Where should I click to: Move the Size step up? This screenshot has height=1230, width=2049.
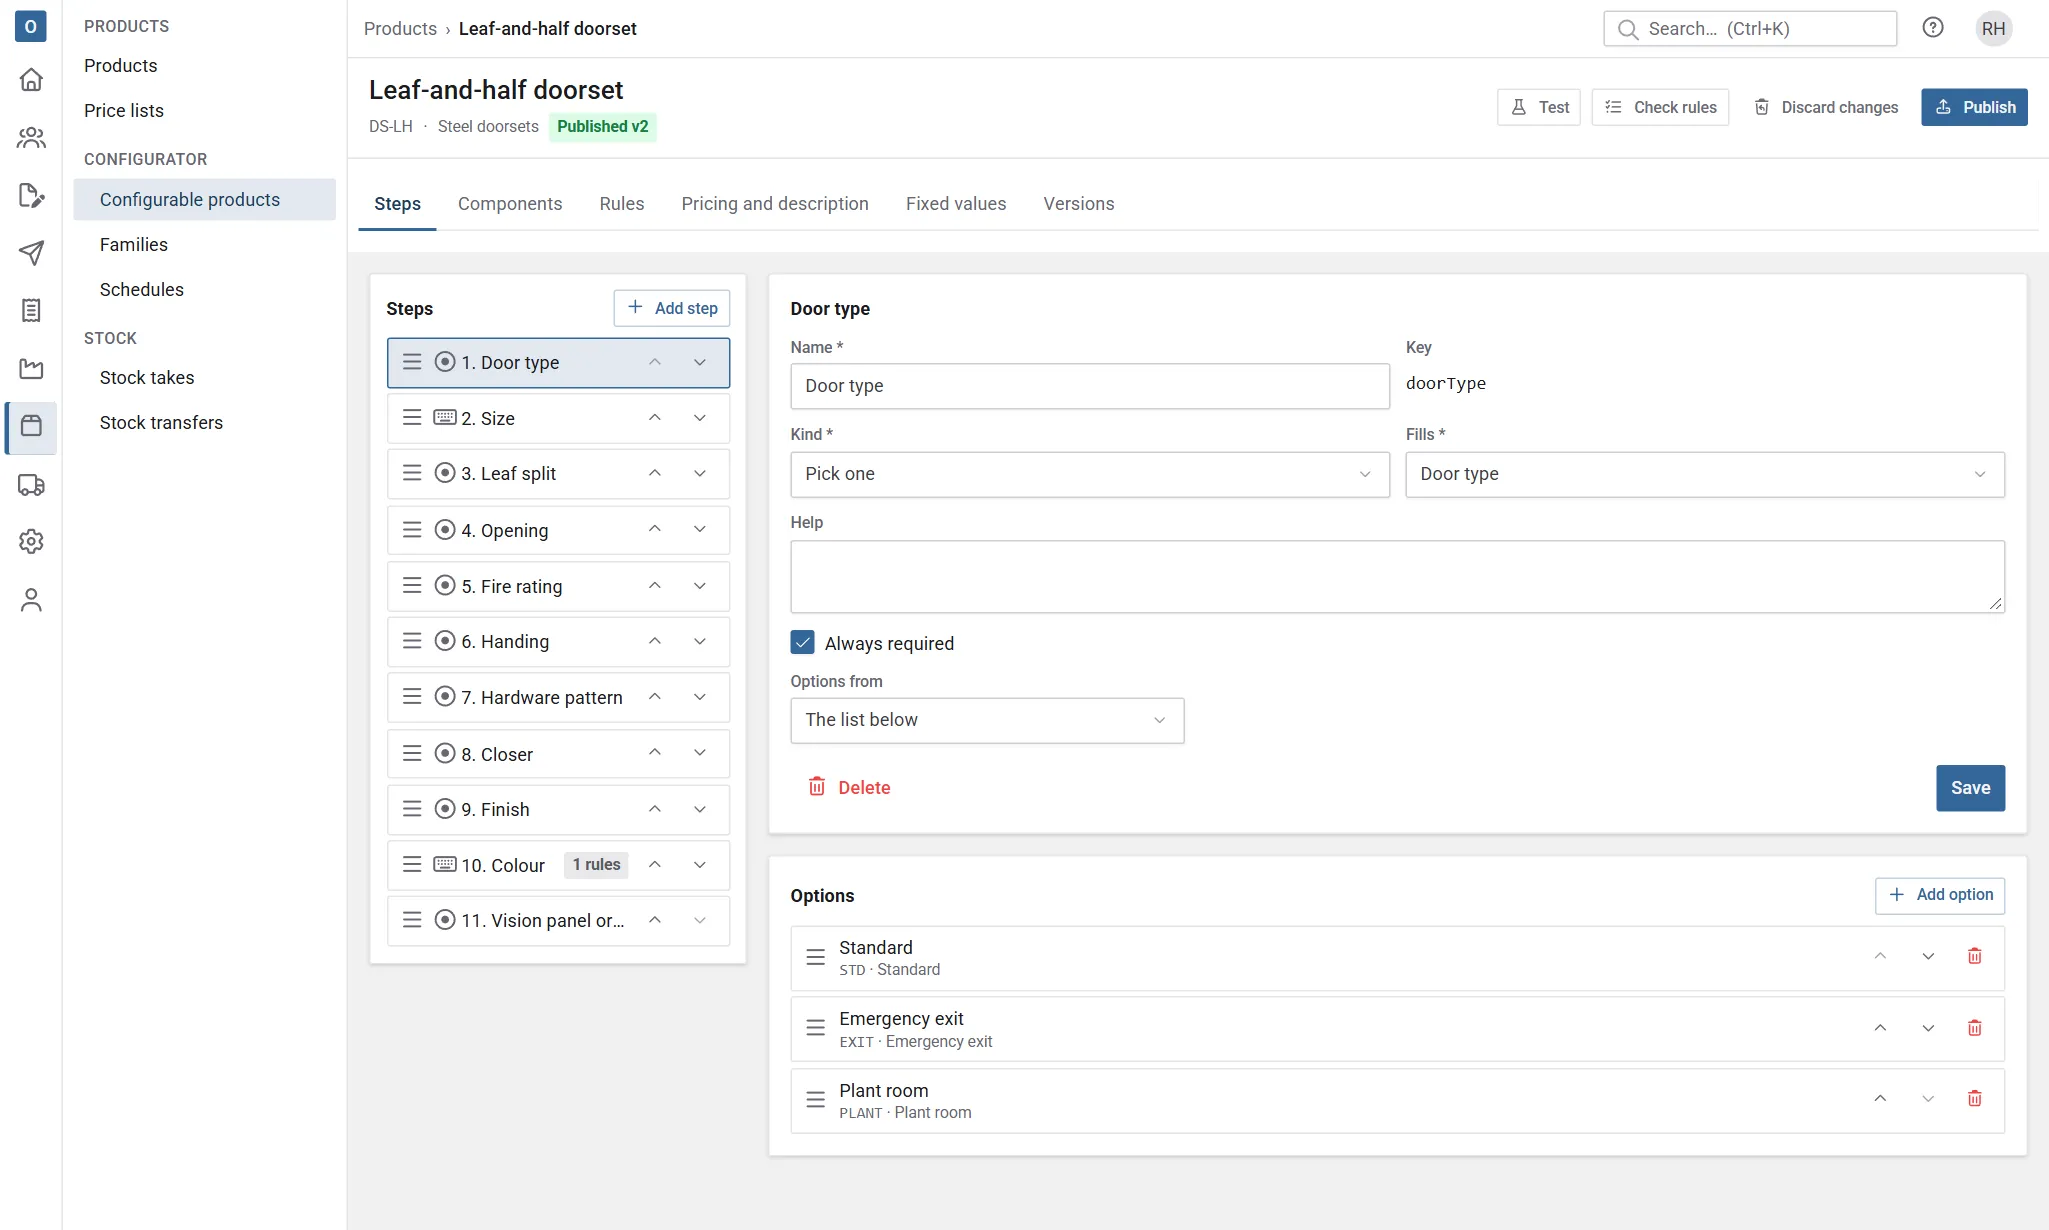tap(655, 418)
